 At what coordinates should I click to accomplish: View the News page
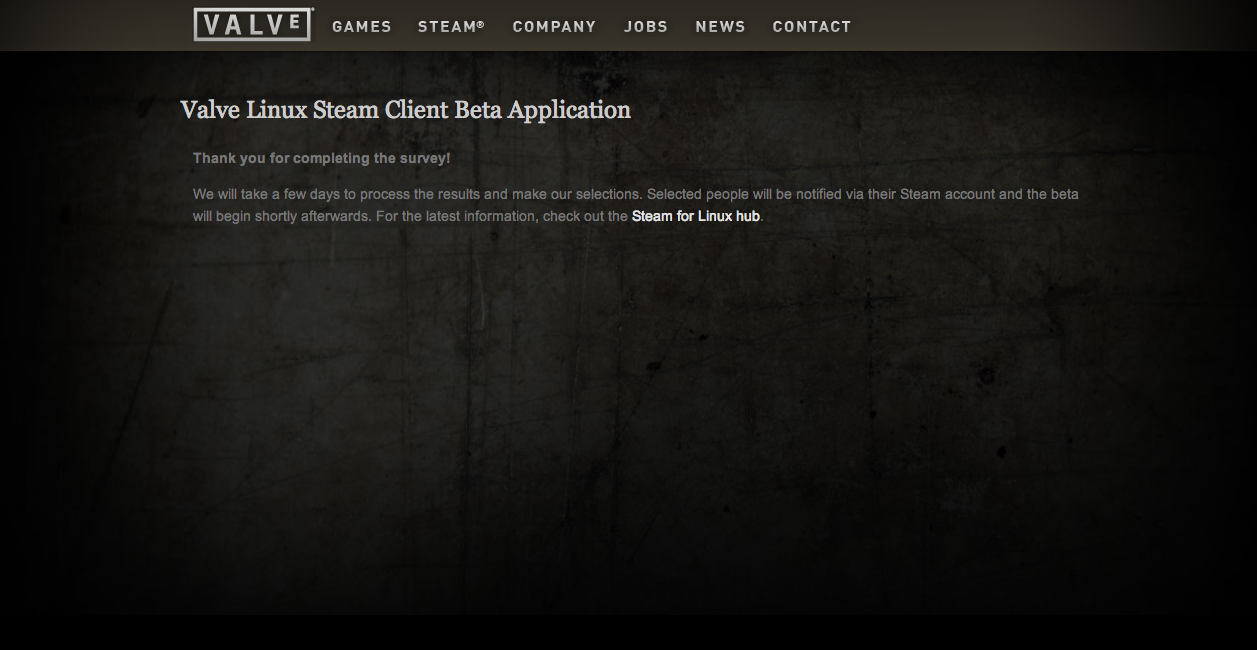pos(721,27)
